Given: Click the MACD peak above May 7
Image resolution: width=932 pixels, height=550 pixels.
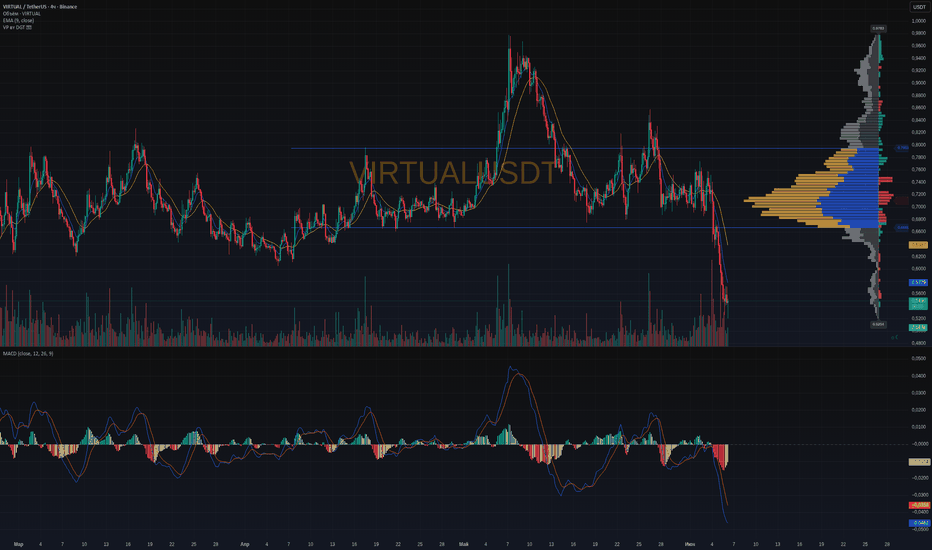Looking at the screenshot, I should coord(511,369).
